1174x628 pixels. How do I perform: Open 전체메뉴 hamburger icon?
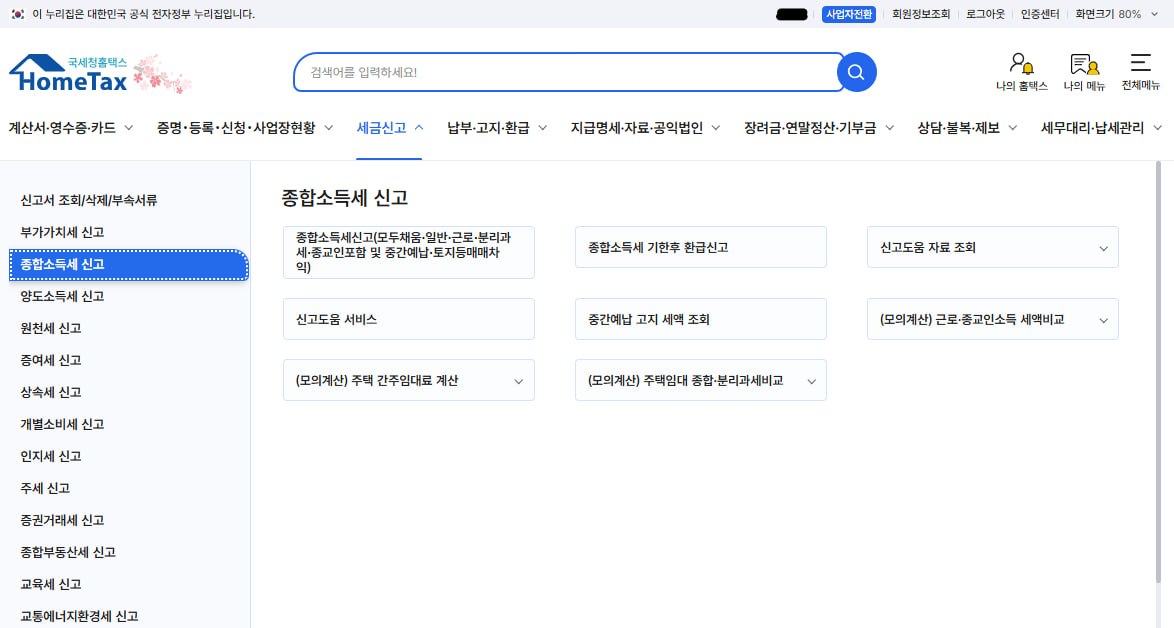pyautogui.click(x=1140, y=72)
